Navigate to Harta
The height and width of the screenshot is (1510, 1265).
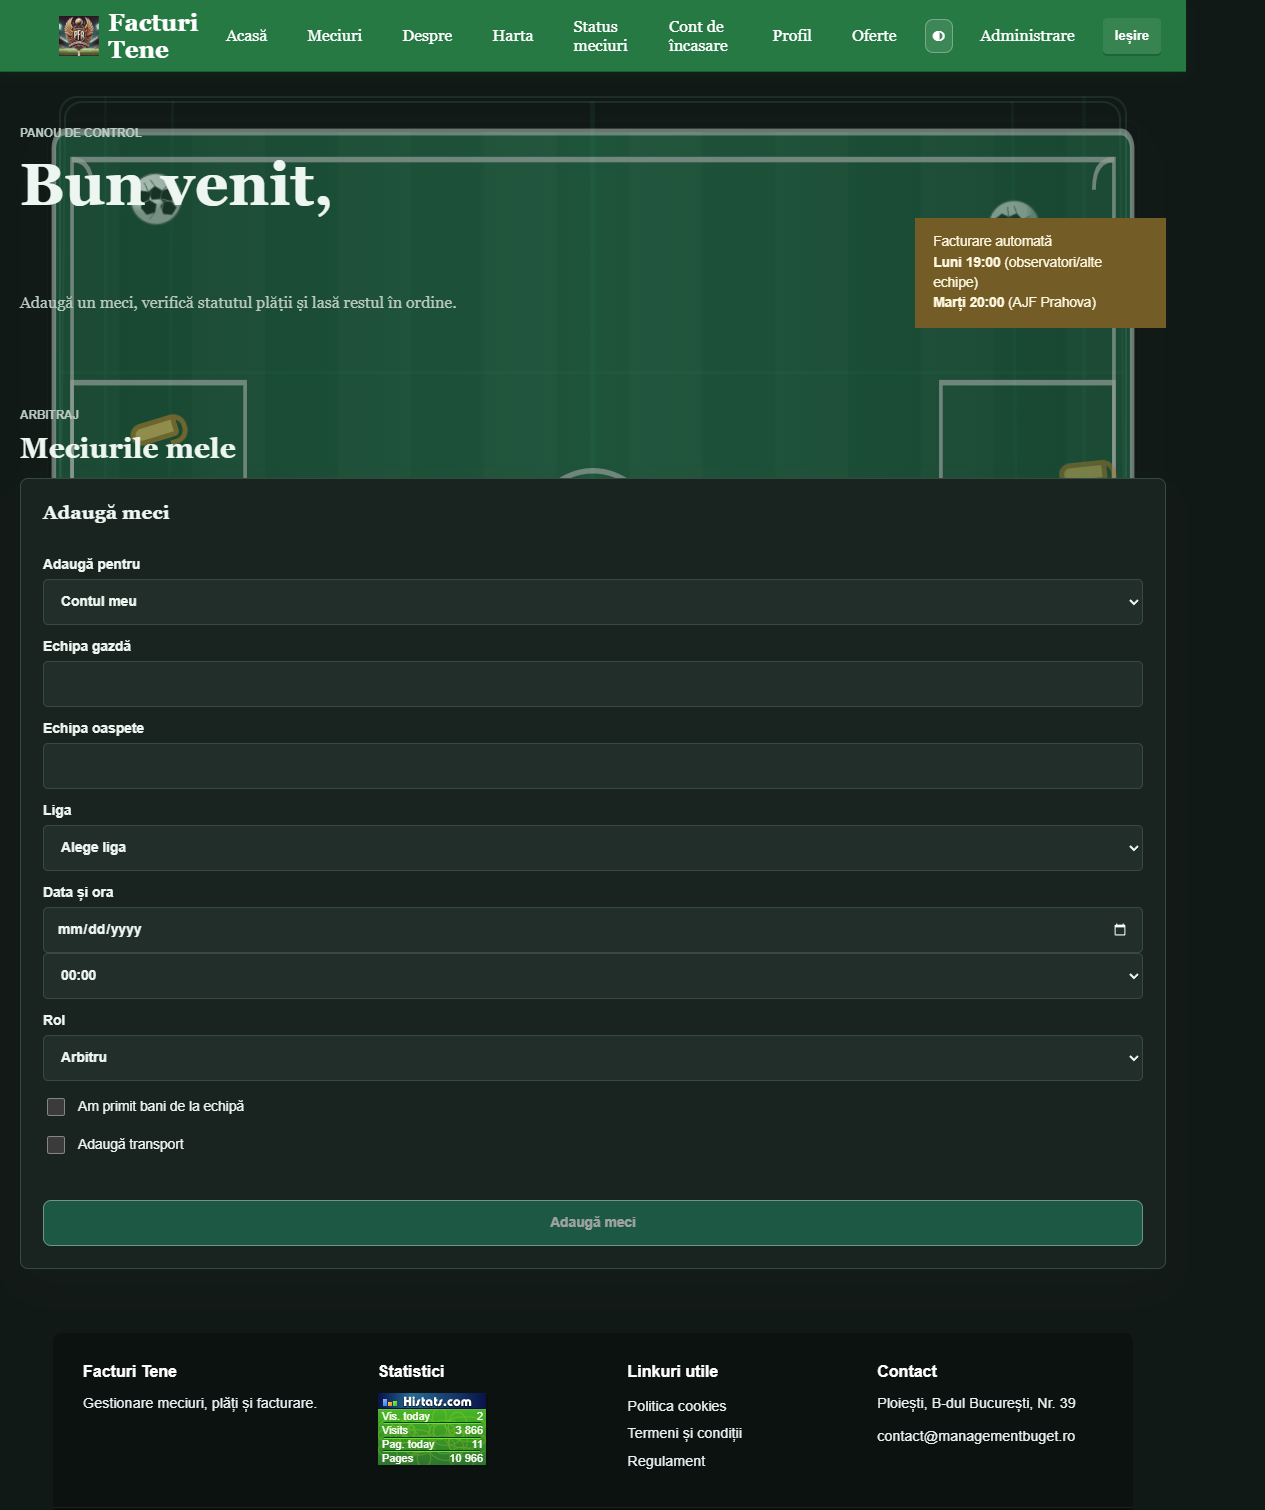tap(512, 36)
